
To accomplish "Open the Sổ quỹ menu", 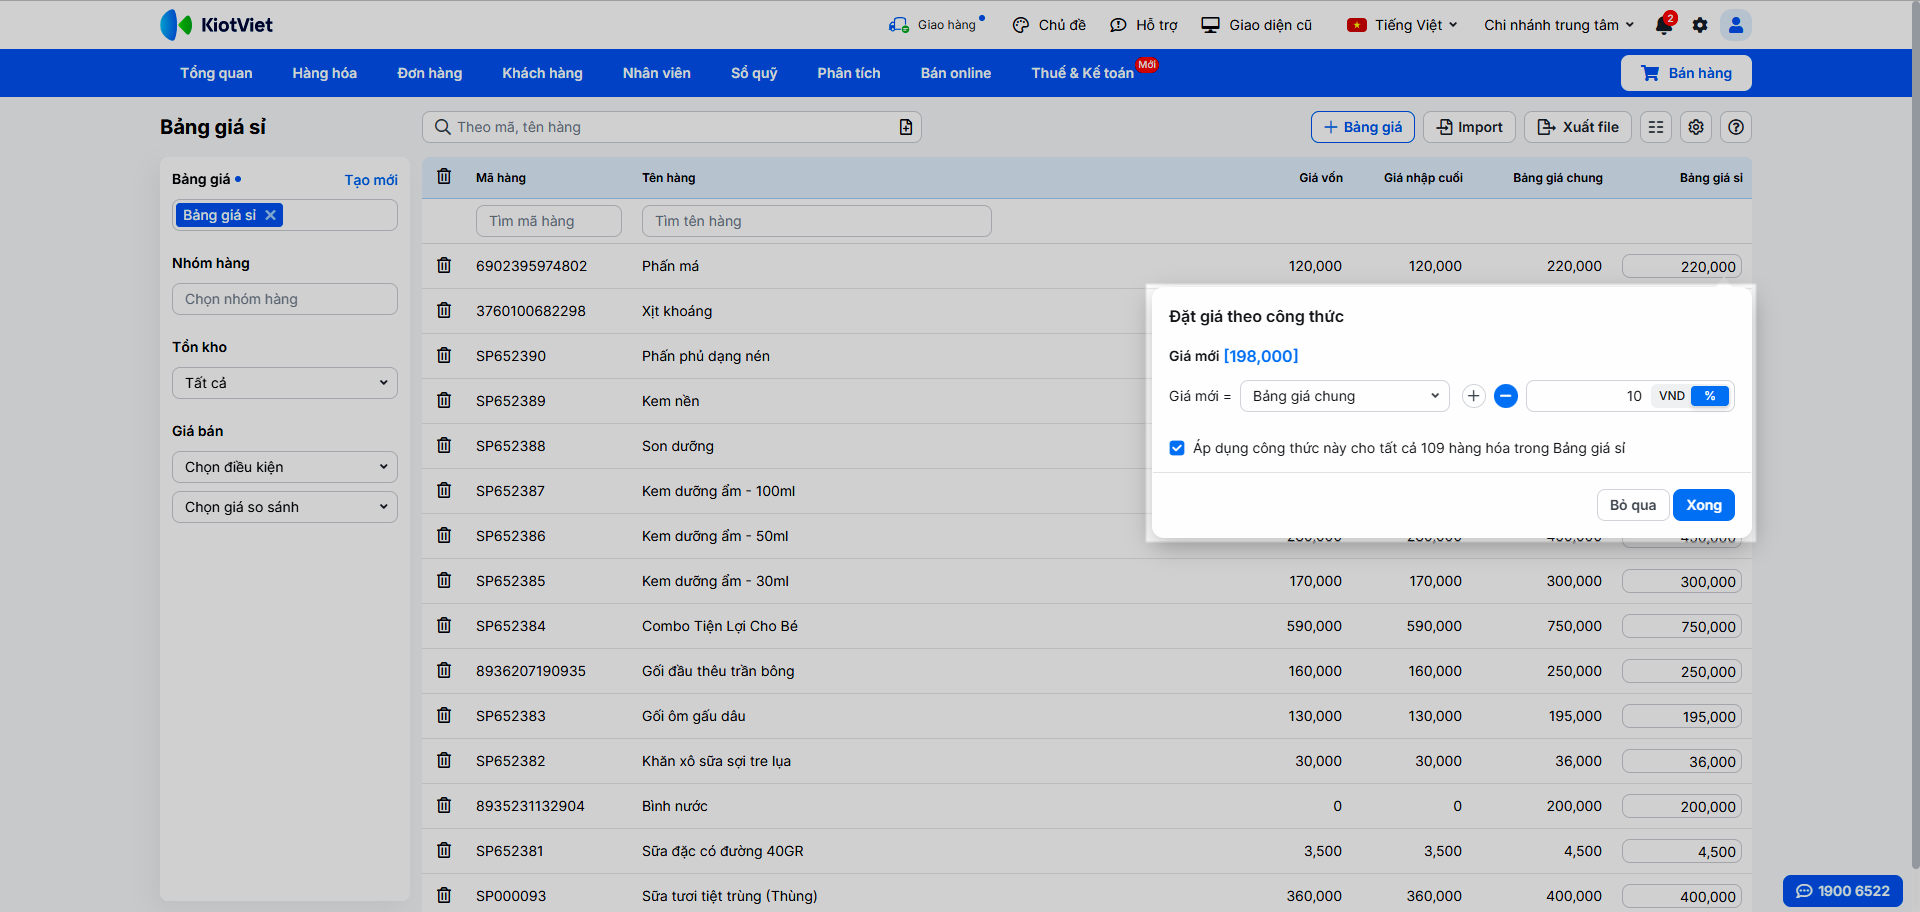I will [753, 73].
